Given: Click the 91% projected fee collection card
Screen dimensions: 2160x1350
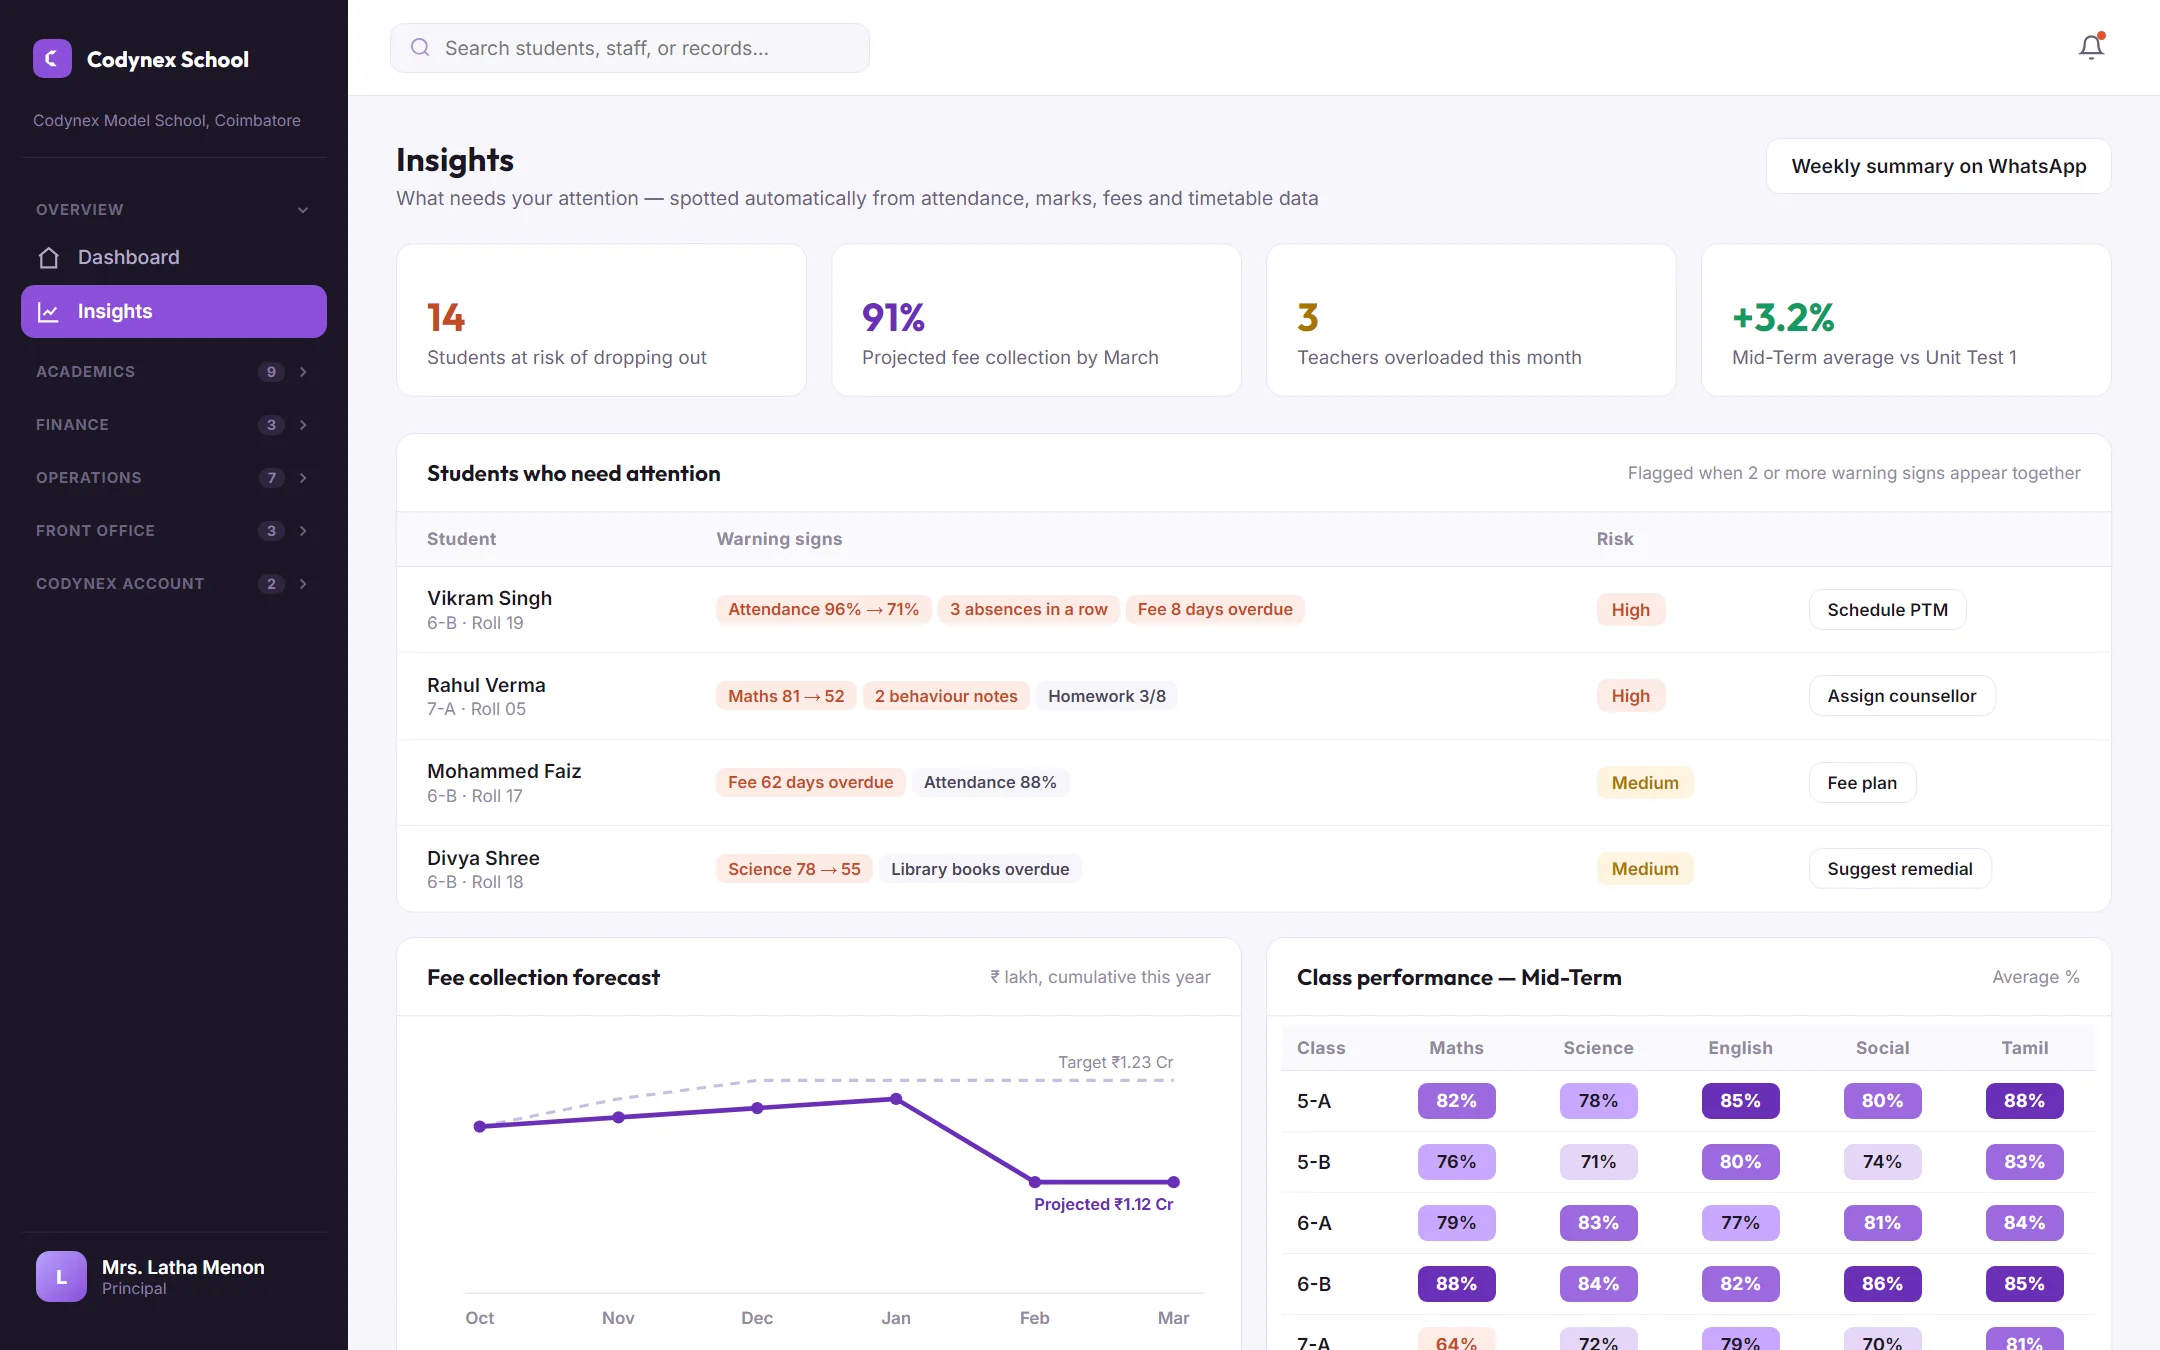Looking at the screenshot, I should pos(1036,320).
